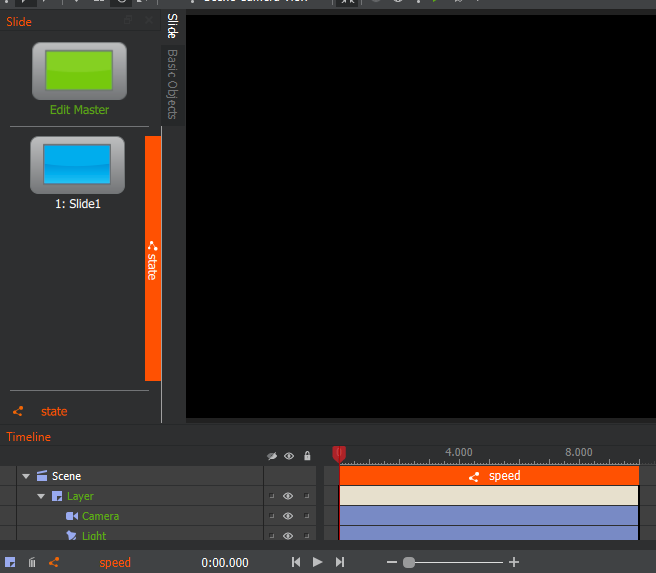Click the shy toggle header icon

[271, 456]
